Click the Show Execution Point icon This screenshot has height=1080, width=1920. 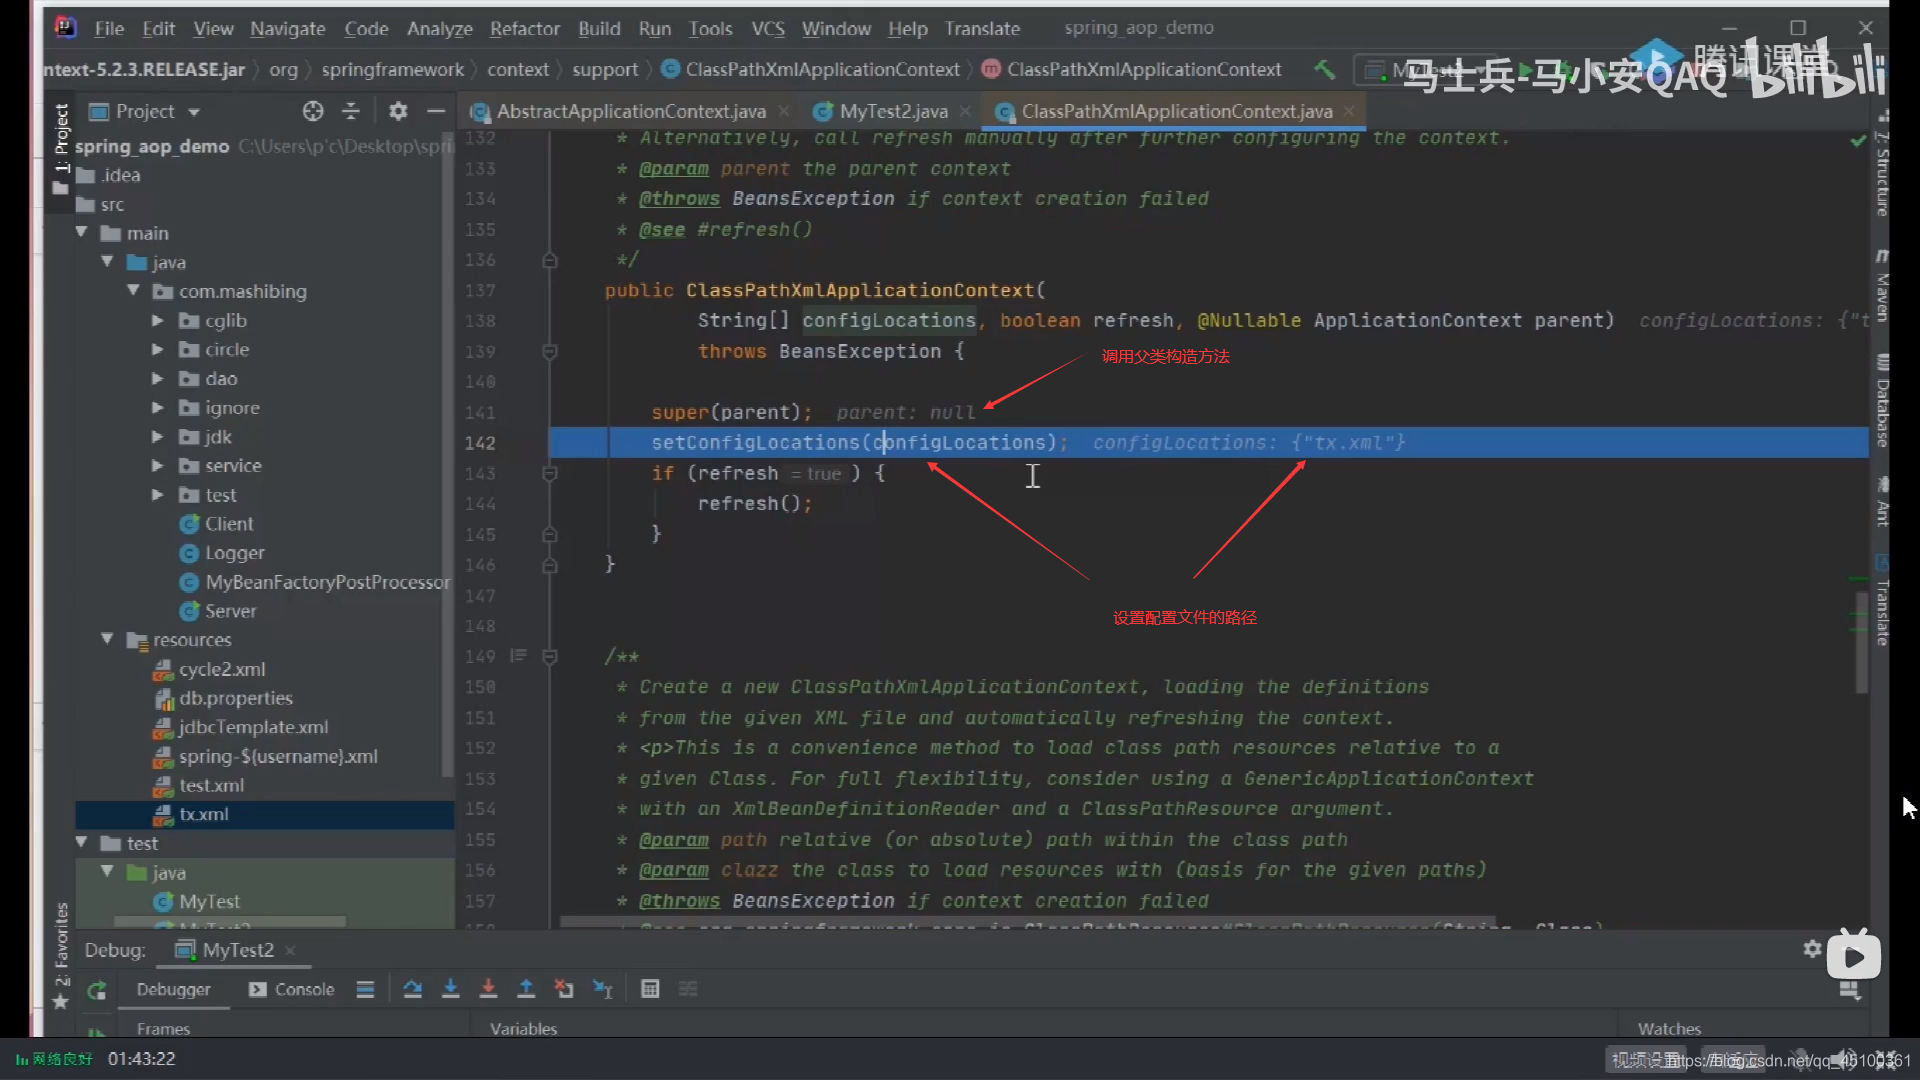tap(365, 989)
